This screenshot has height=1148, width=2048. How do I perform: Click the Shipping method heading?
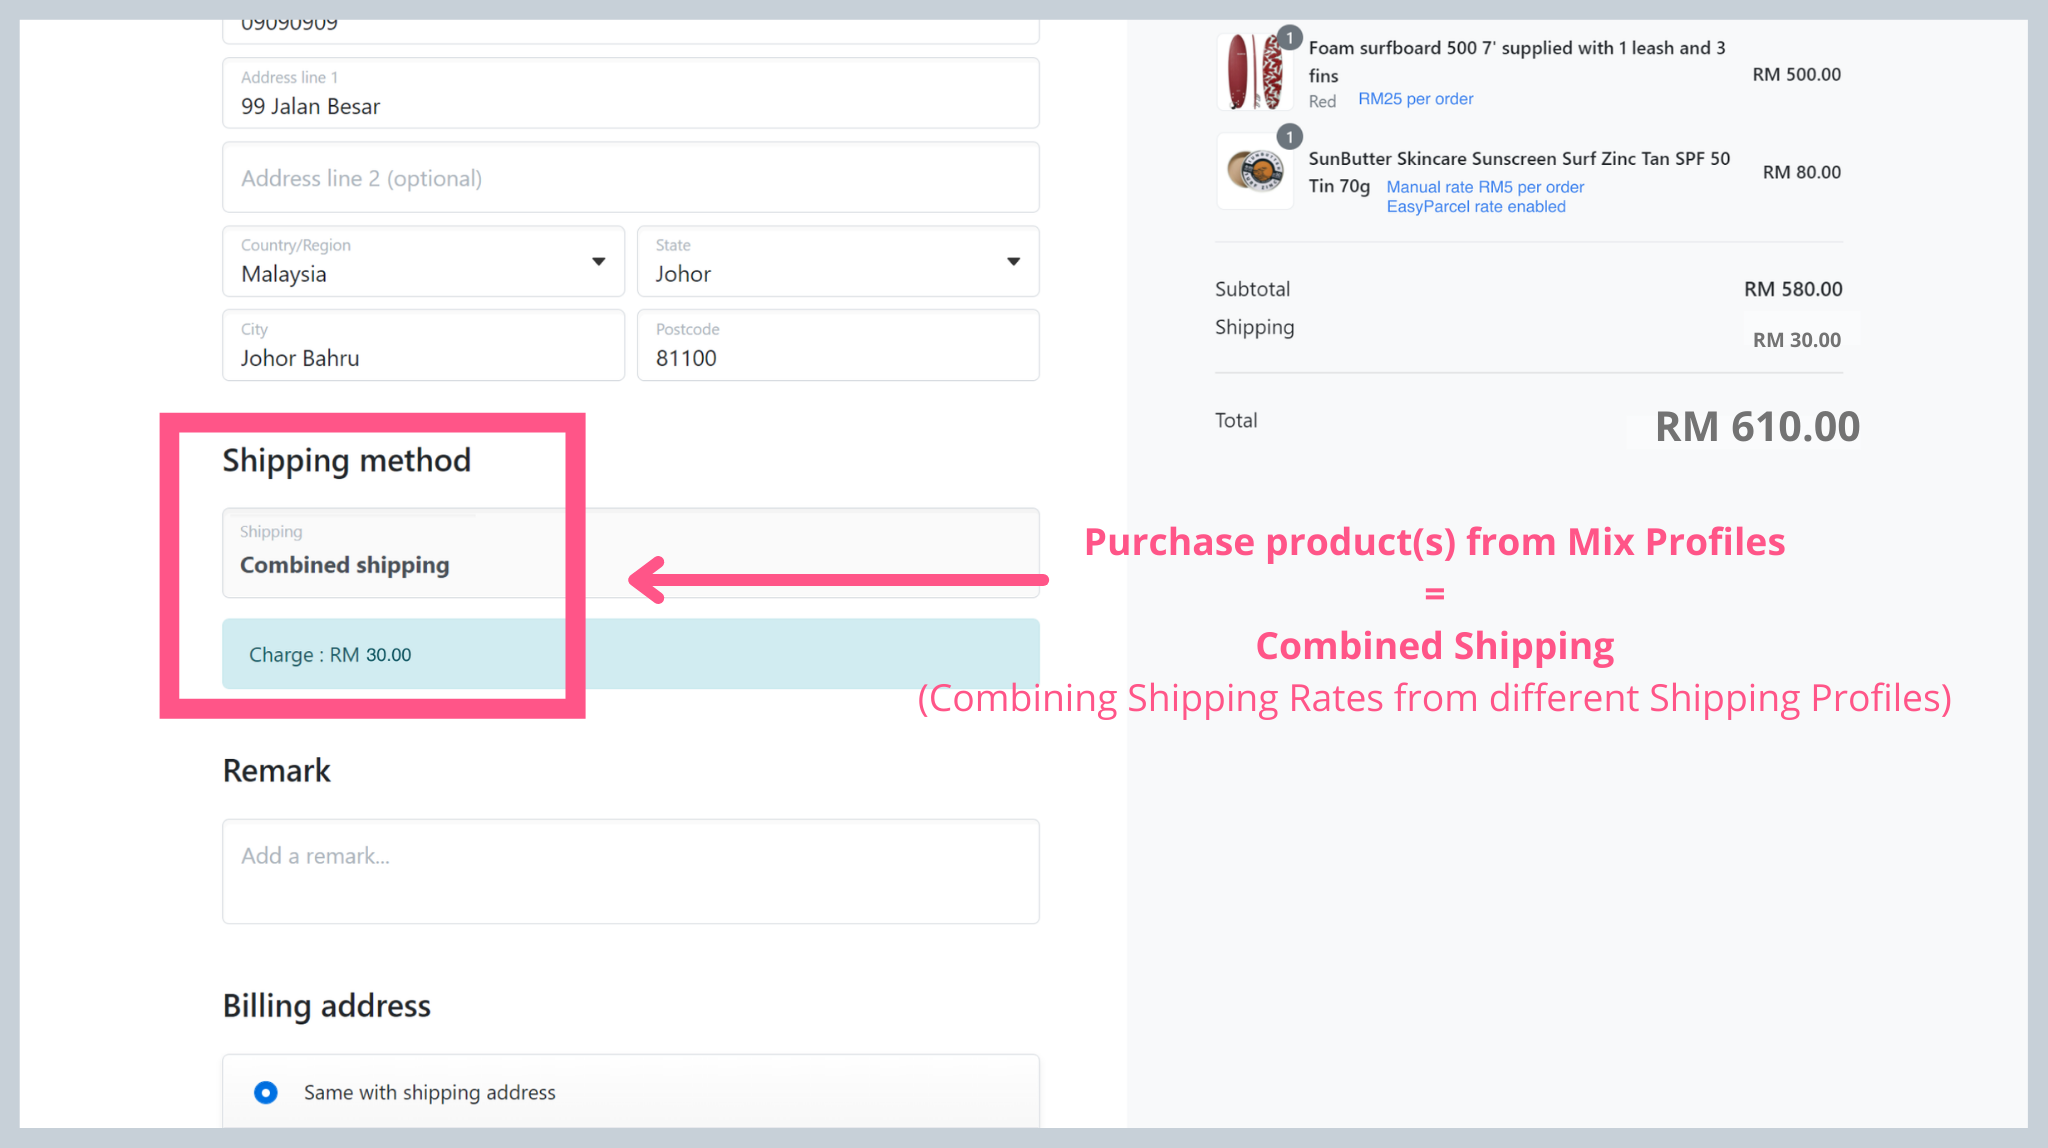[346, 460]
